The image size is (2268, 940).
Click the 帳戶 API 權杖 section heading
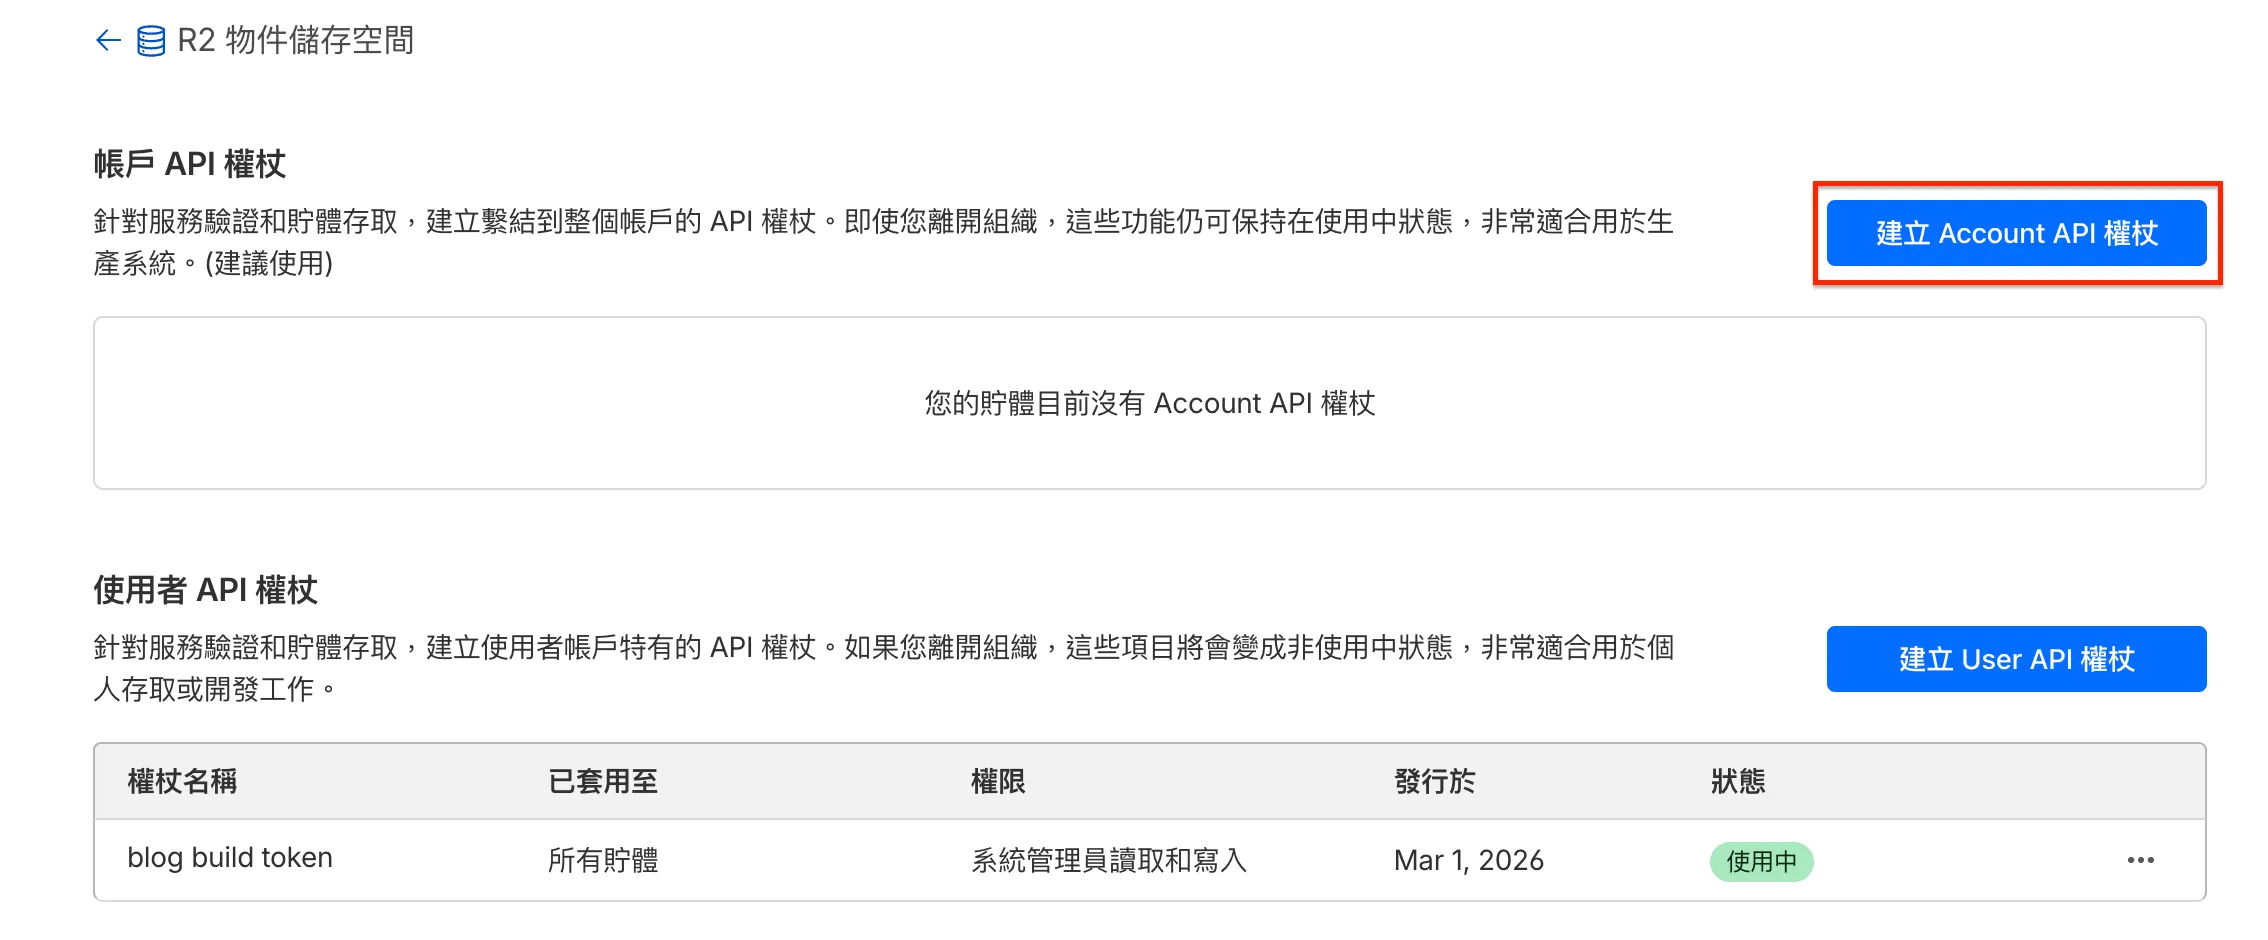coord(190,163)
